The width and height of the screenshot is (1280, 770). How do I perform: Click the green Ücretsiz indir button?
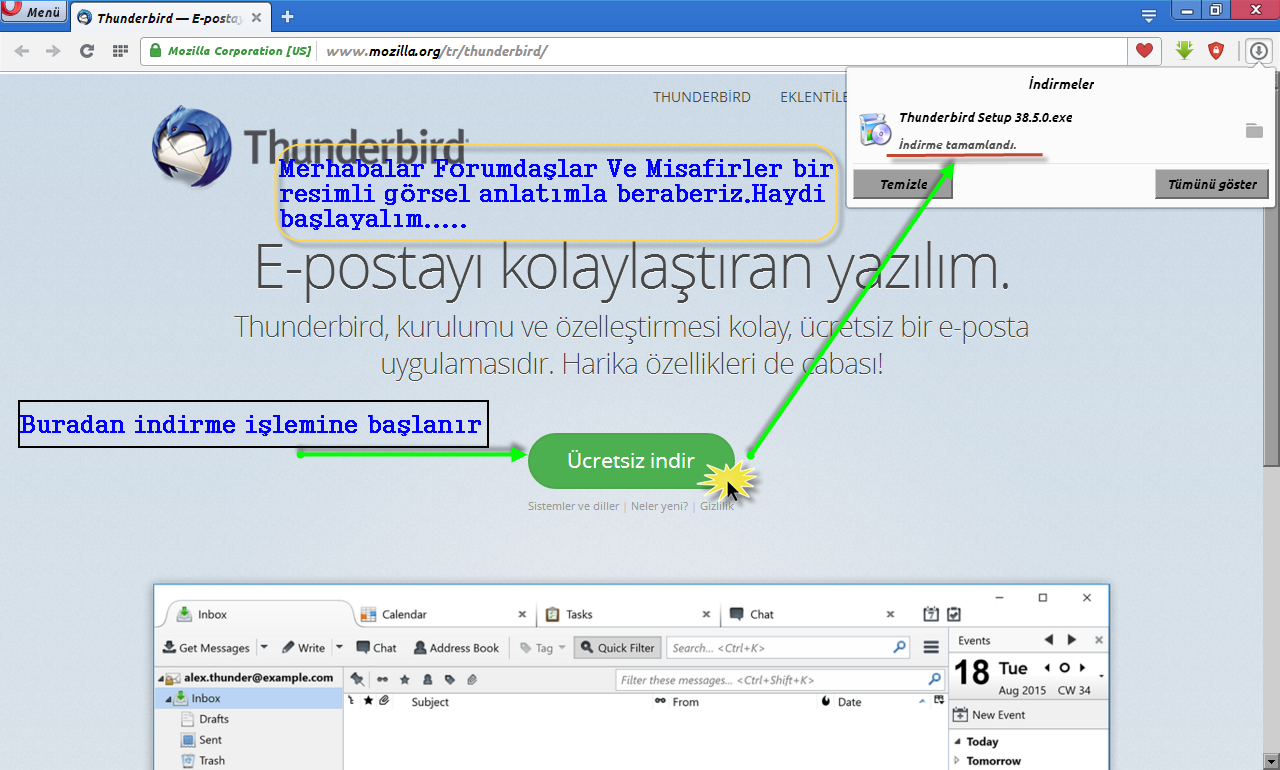(x=631, y=461)
